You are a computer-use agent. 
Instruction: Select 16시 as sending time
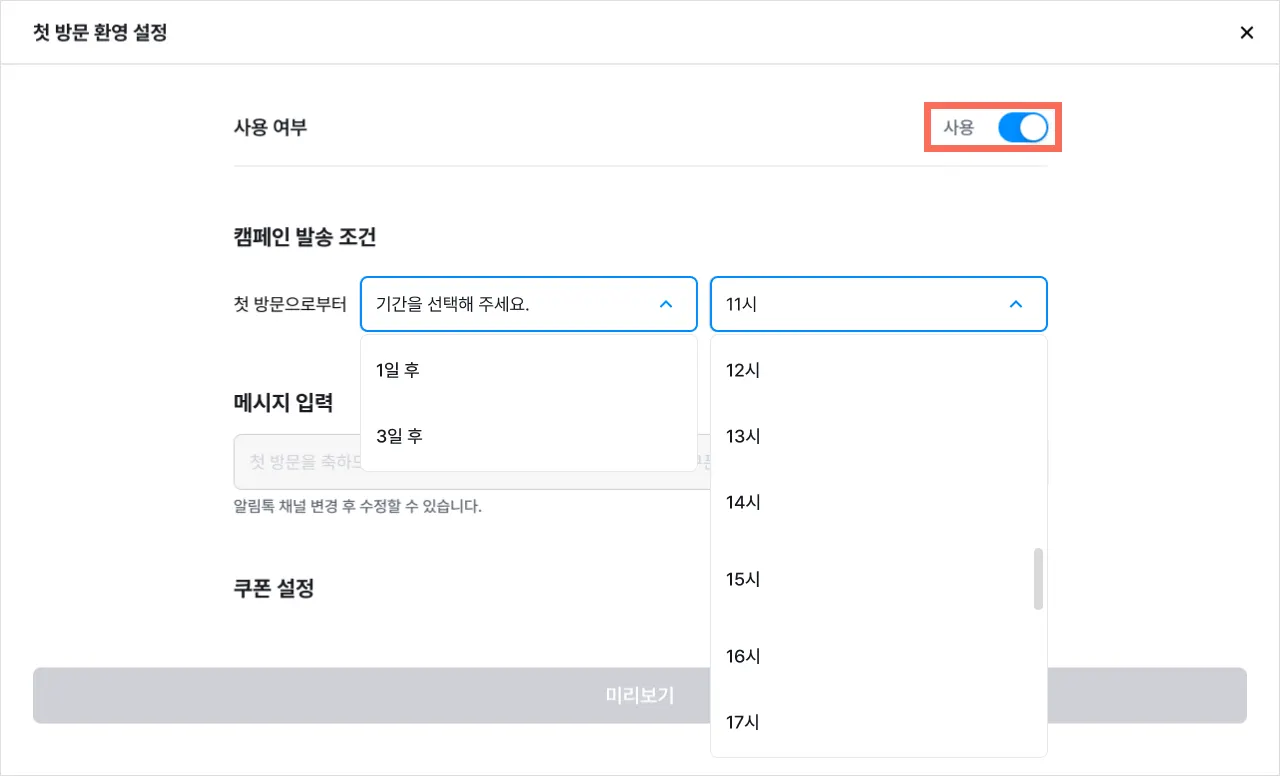coord(743,656)
